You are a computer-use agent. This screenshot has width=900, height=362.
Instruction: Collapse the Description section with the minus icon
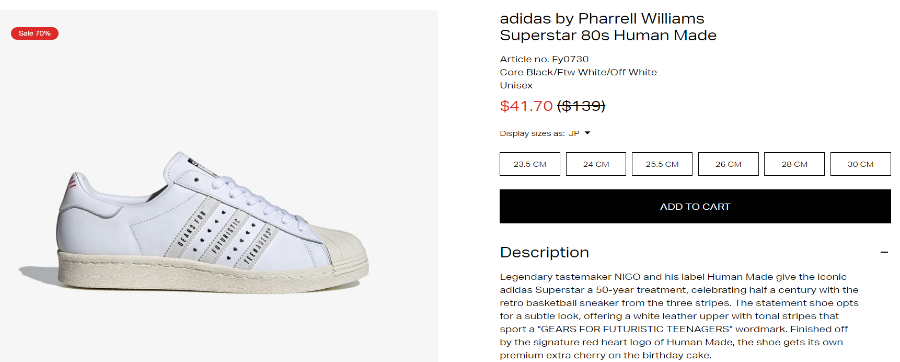tap(885, 252)
